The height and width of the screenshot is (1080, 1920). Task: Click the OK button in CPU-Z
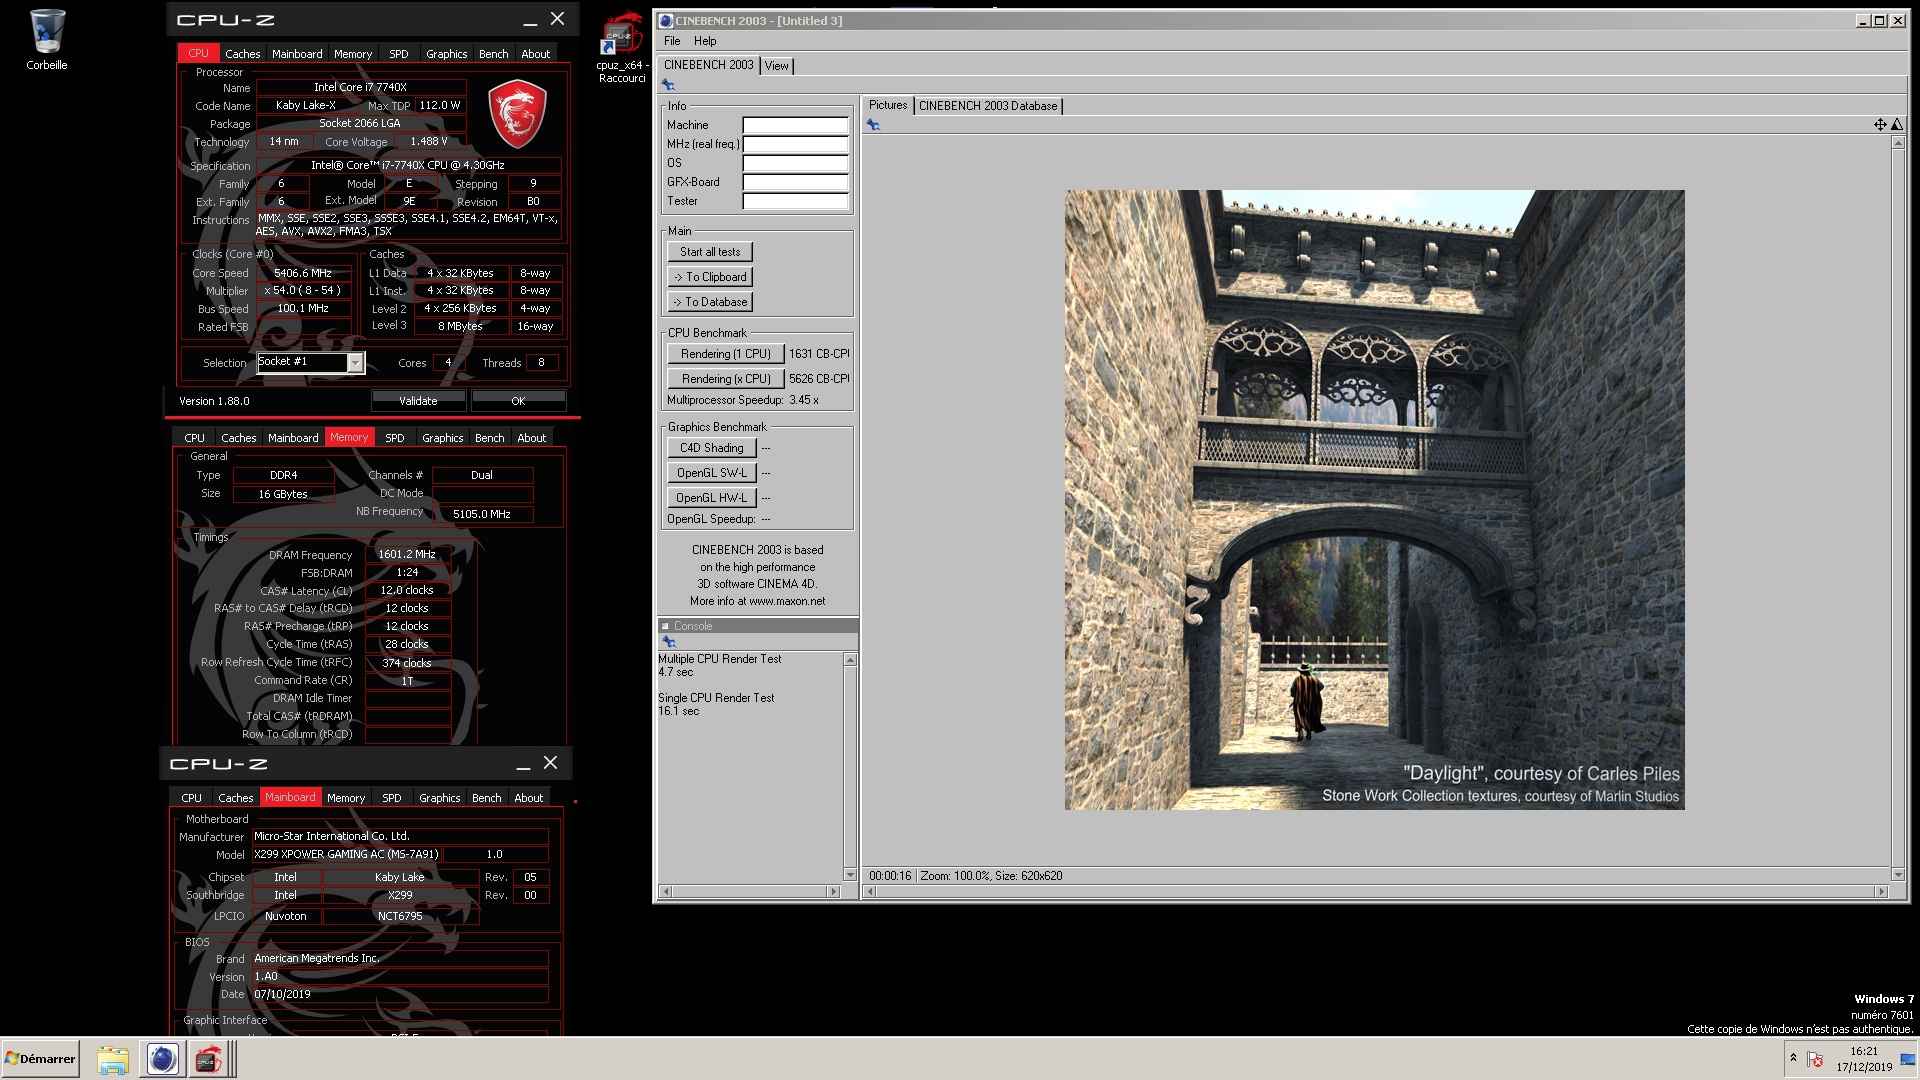[518, 401]
